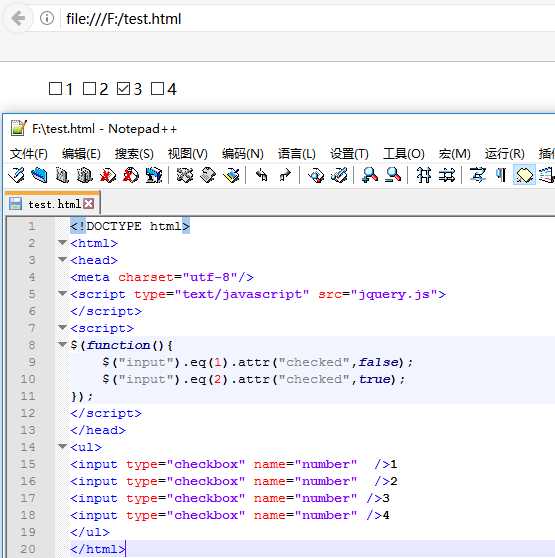Toggle the highlighted indent guide icon
Viewport: 555px width, 558px height.
point(524,175)
